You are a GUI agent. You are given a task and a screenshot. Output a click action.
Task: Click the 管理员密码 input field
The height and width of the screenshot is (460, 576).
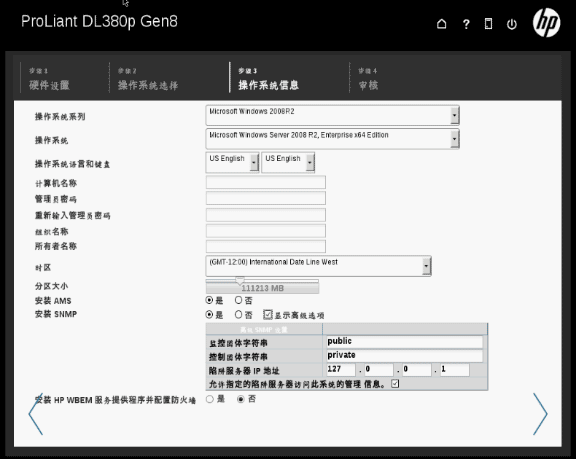tap(266, 198)
